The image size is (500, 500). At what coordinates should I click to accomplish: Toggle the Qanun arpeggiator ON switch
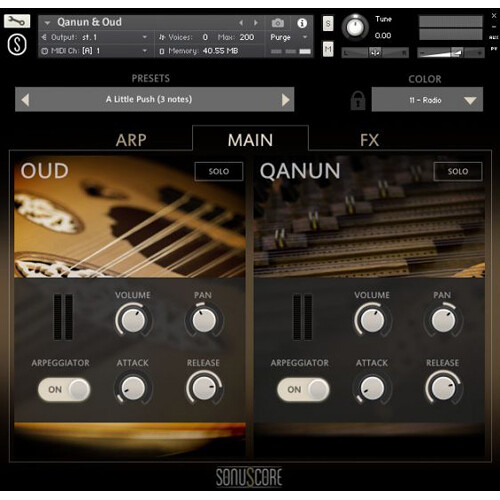click(303, 389)
